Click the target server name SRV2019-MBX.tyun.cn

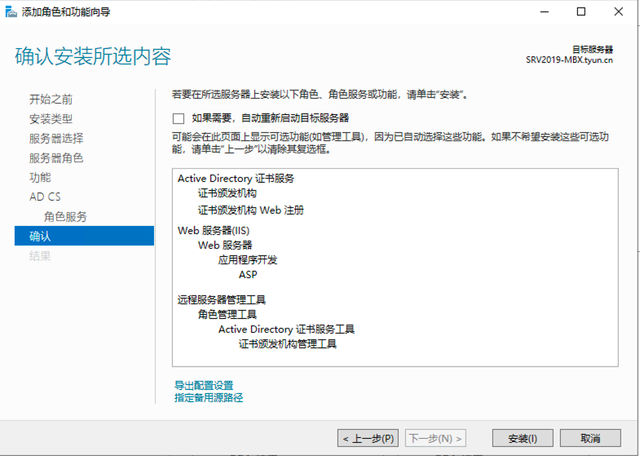coord(569,60)
